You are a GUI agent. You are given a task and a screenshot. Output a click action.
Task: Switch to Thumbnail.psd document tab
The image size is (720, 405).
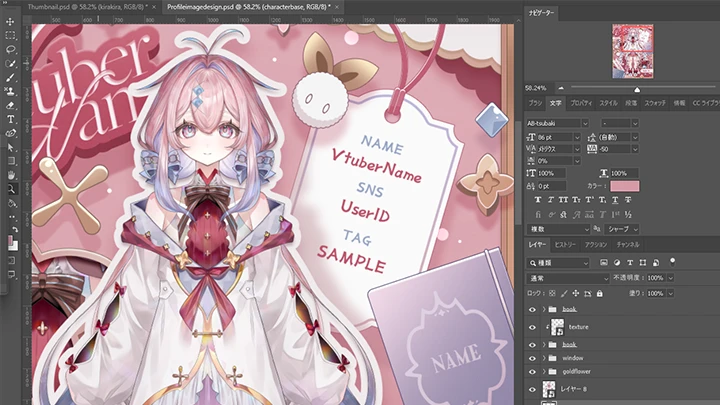pos(87,7)
